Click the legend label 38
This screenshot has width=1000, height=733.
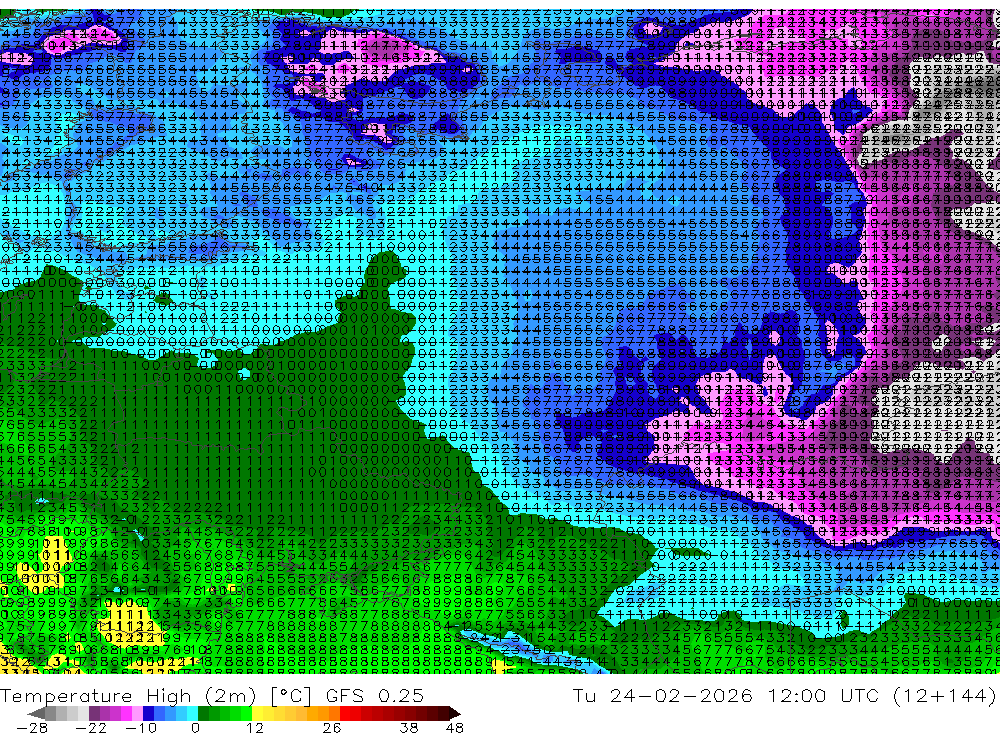tap(409, 728)
